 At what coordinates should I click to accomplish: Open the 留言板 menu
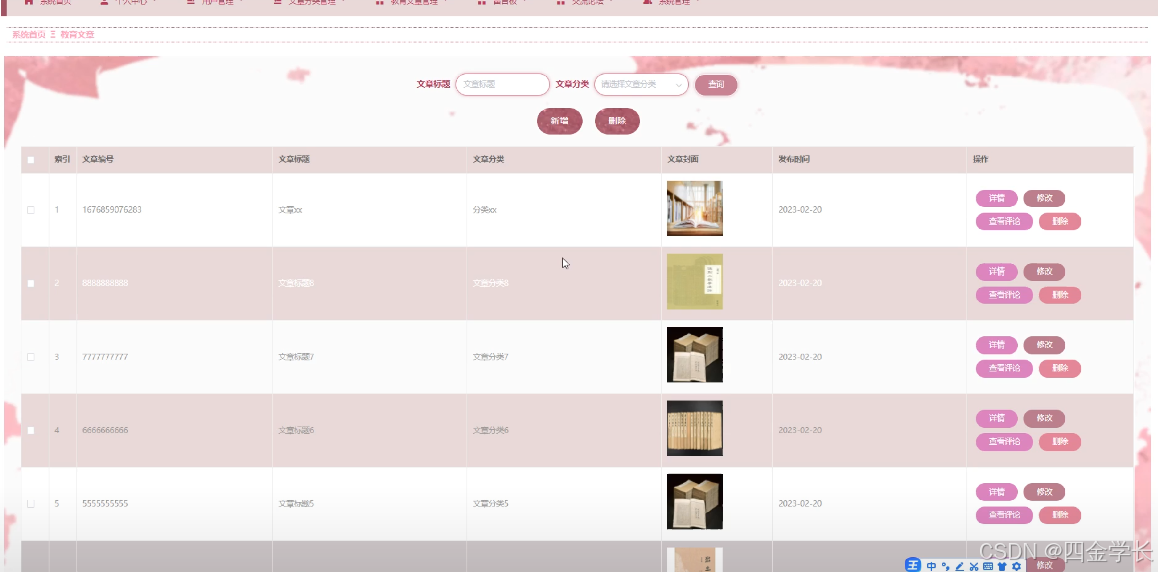coord(501,3)
